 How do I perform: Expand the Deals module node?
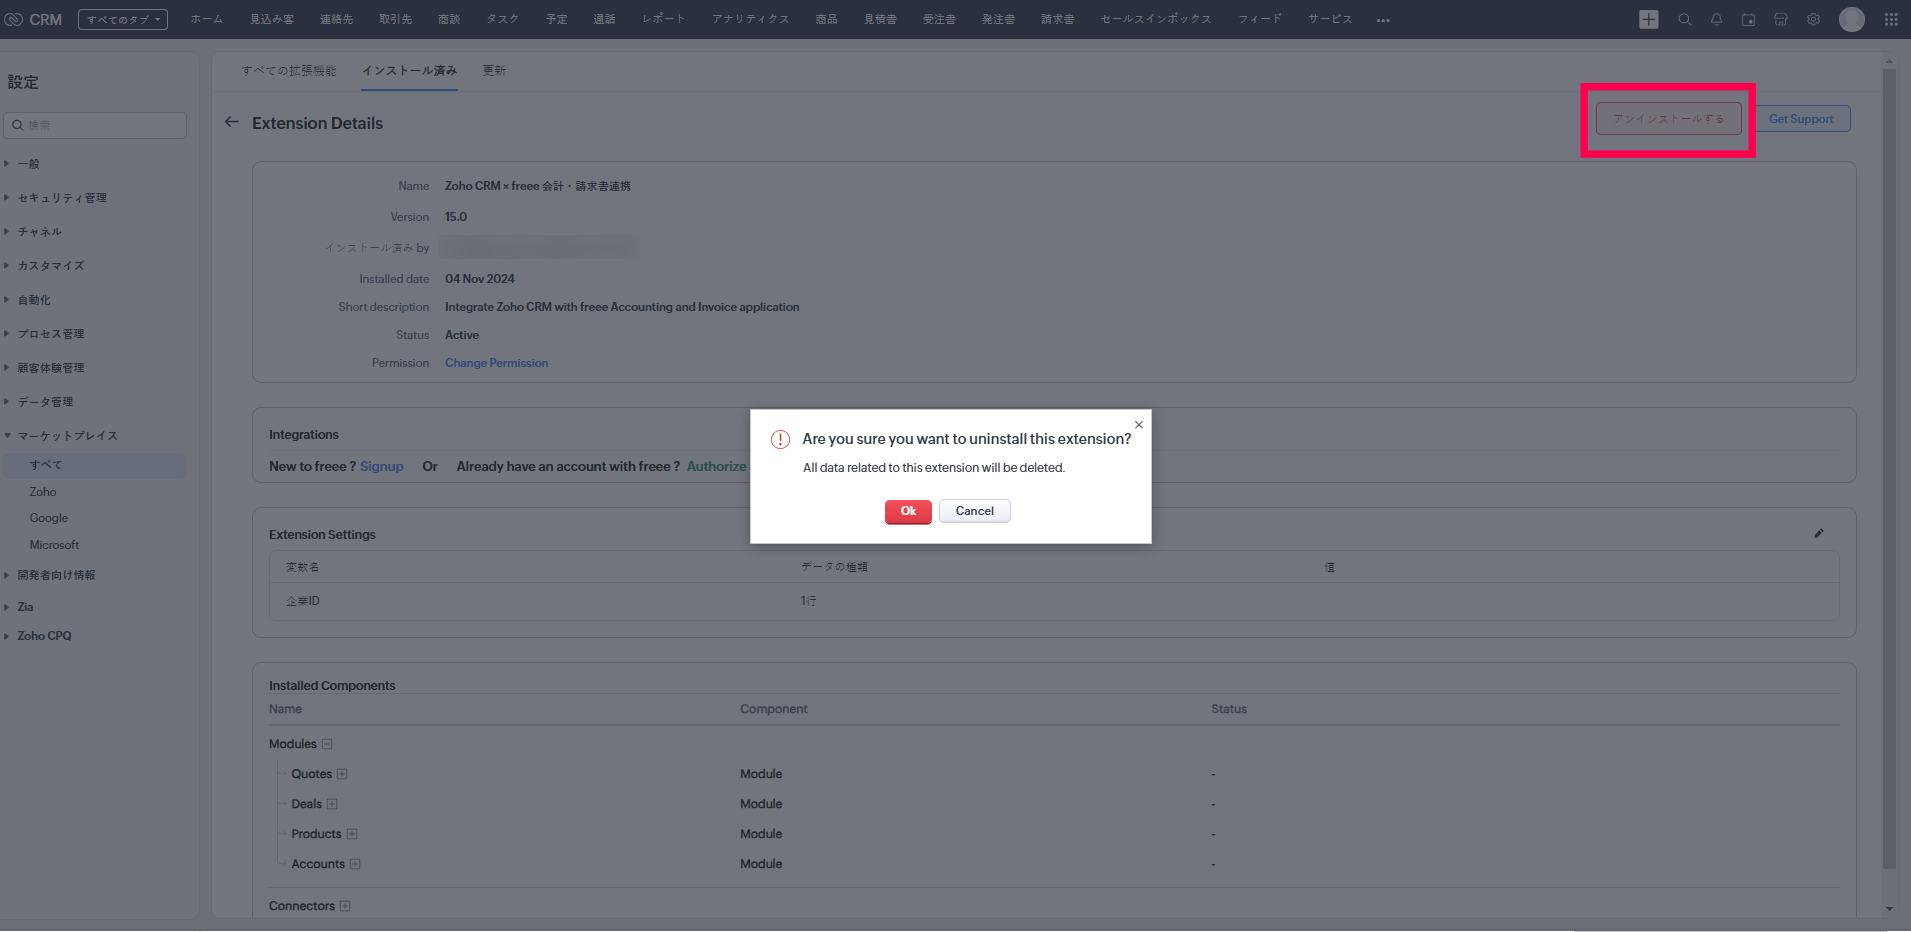[332, 804]
